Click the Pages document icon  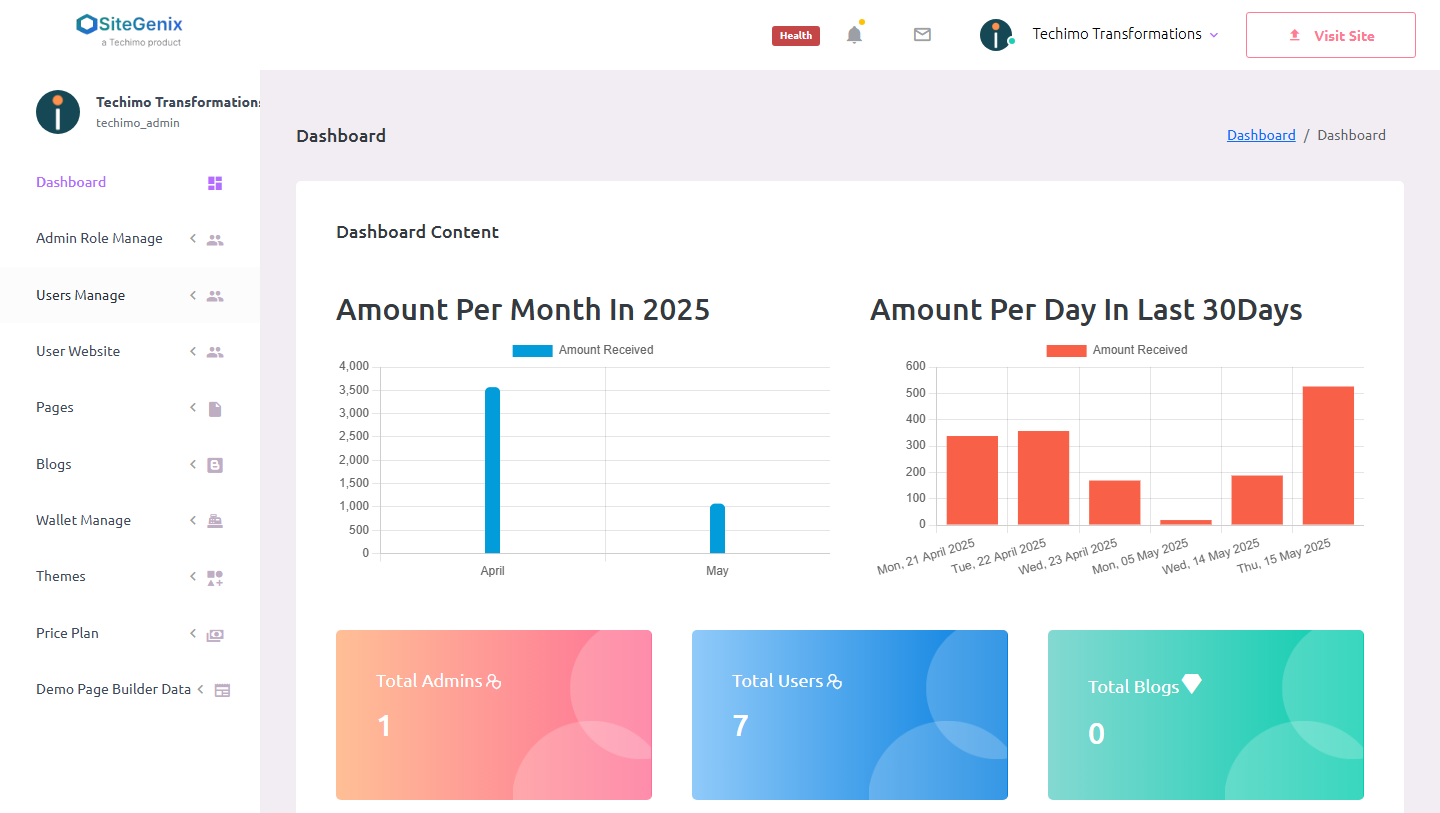(x=215, y=409)
